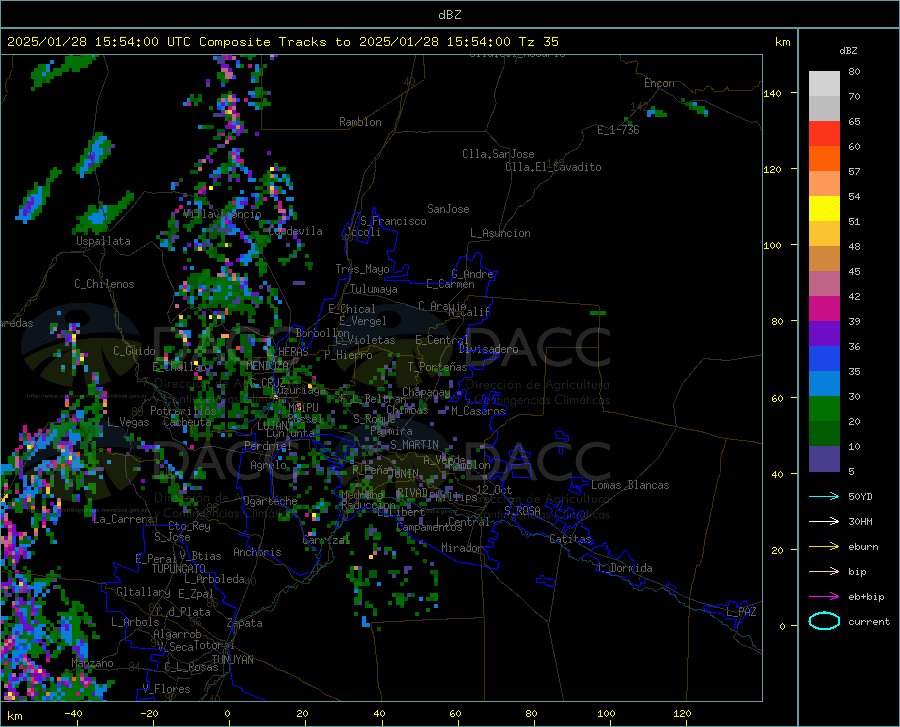Click the 'Anchoris' map label

pos(257,553)
